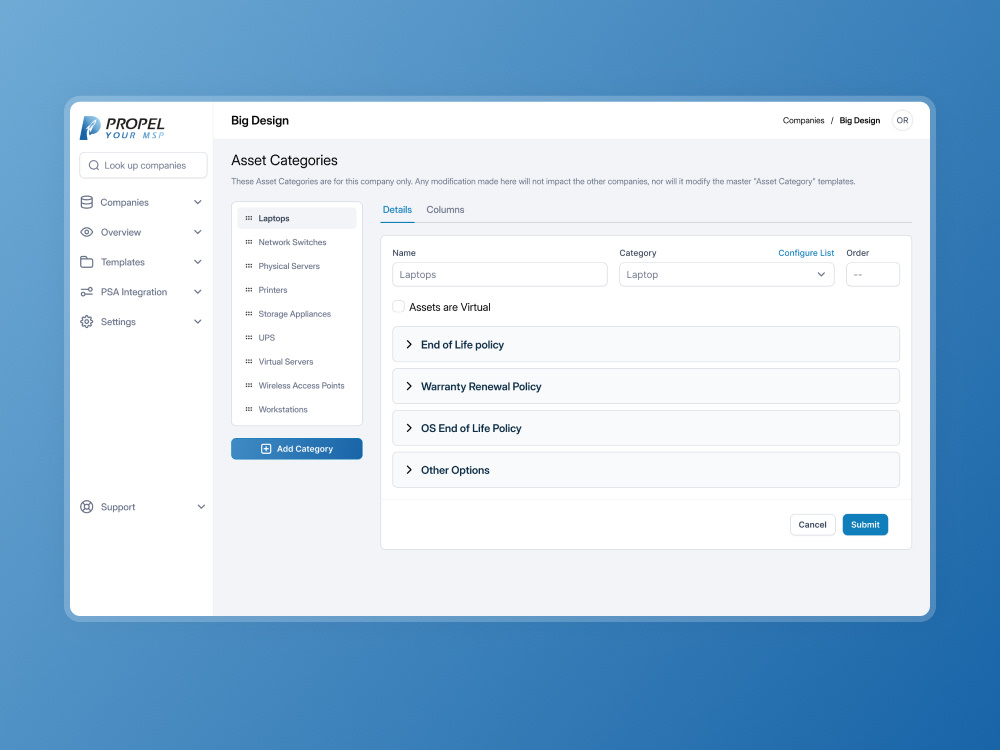The width and height of the screenshot is (1000, 750).
Task: Grab the drag handle beside Printers
Action: [249, 290]
